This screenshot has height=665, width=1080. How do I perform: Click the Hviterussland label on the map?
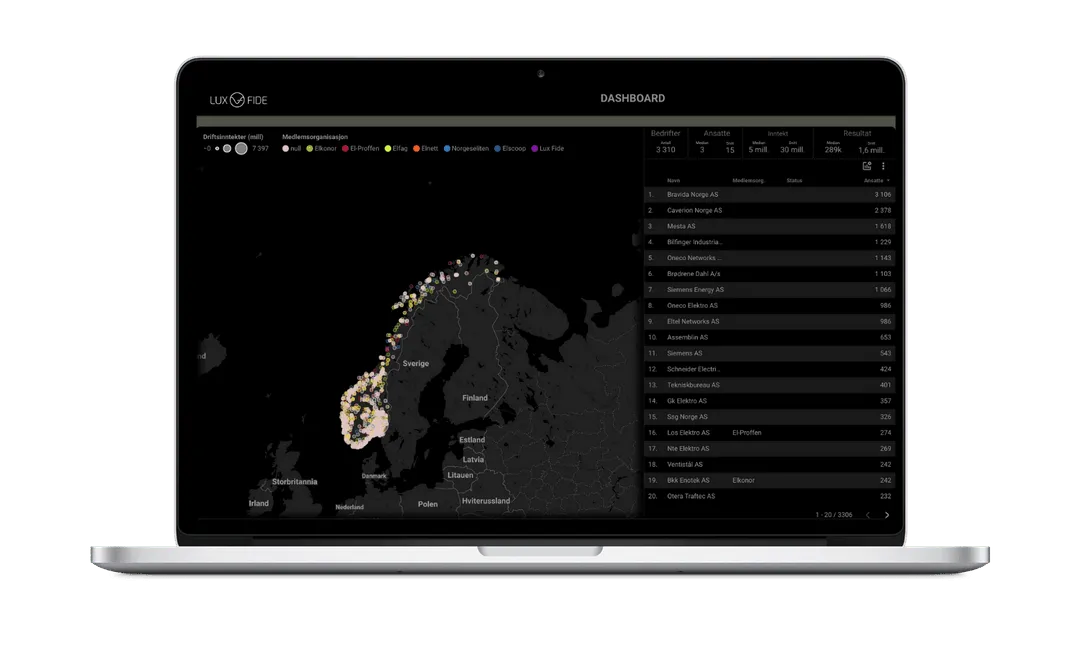pyautogui.click(x=486, y=501)
